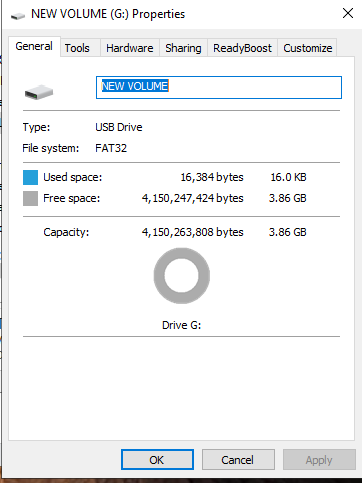This screenshot has height=483, width=362.
Task: Switch to the Tools tab
Action: 77,48
